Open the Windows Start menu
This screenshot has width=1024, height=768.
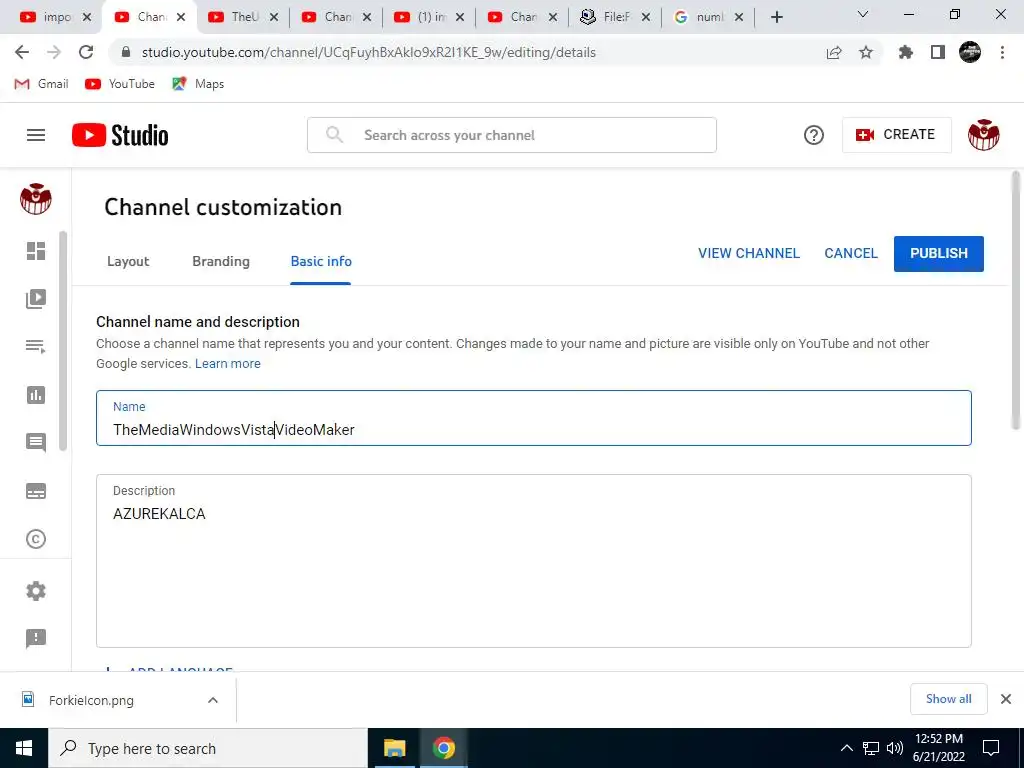click(24, 748)
